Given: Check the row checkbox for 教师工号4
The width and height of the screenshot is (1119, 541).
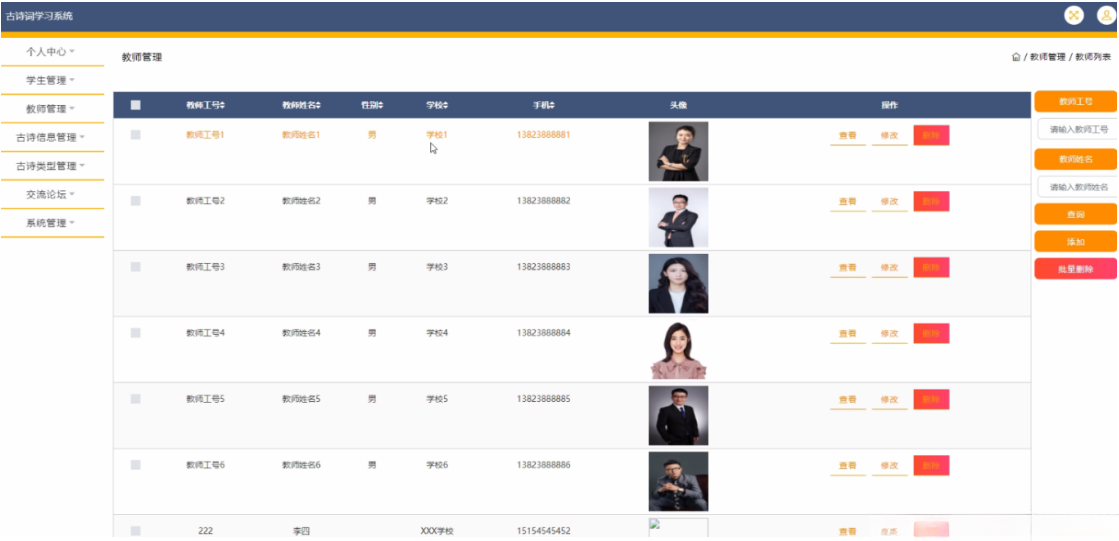Looking at the screenshot, I should (x=136, y=333).
